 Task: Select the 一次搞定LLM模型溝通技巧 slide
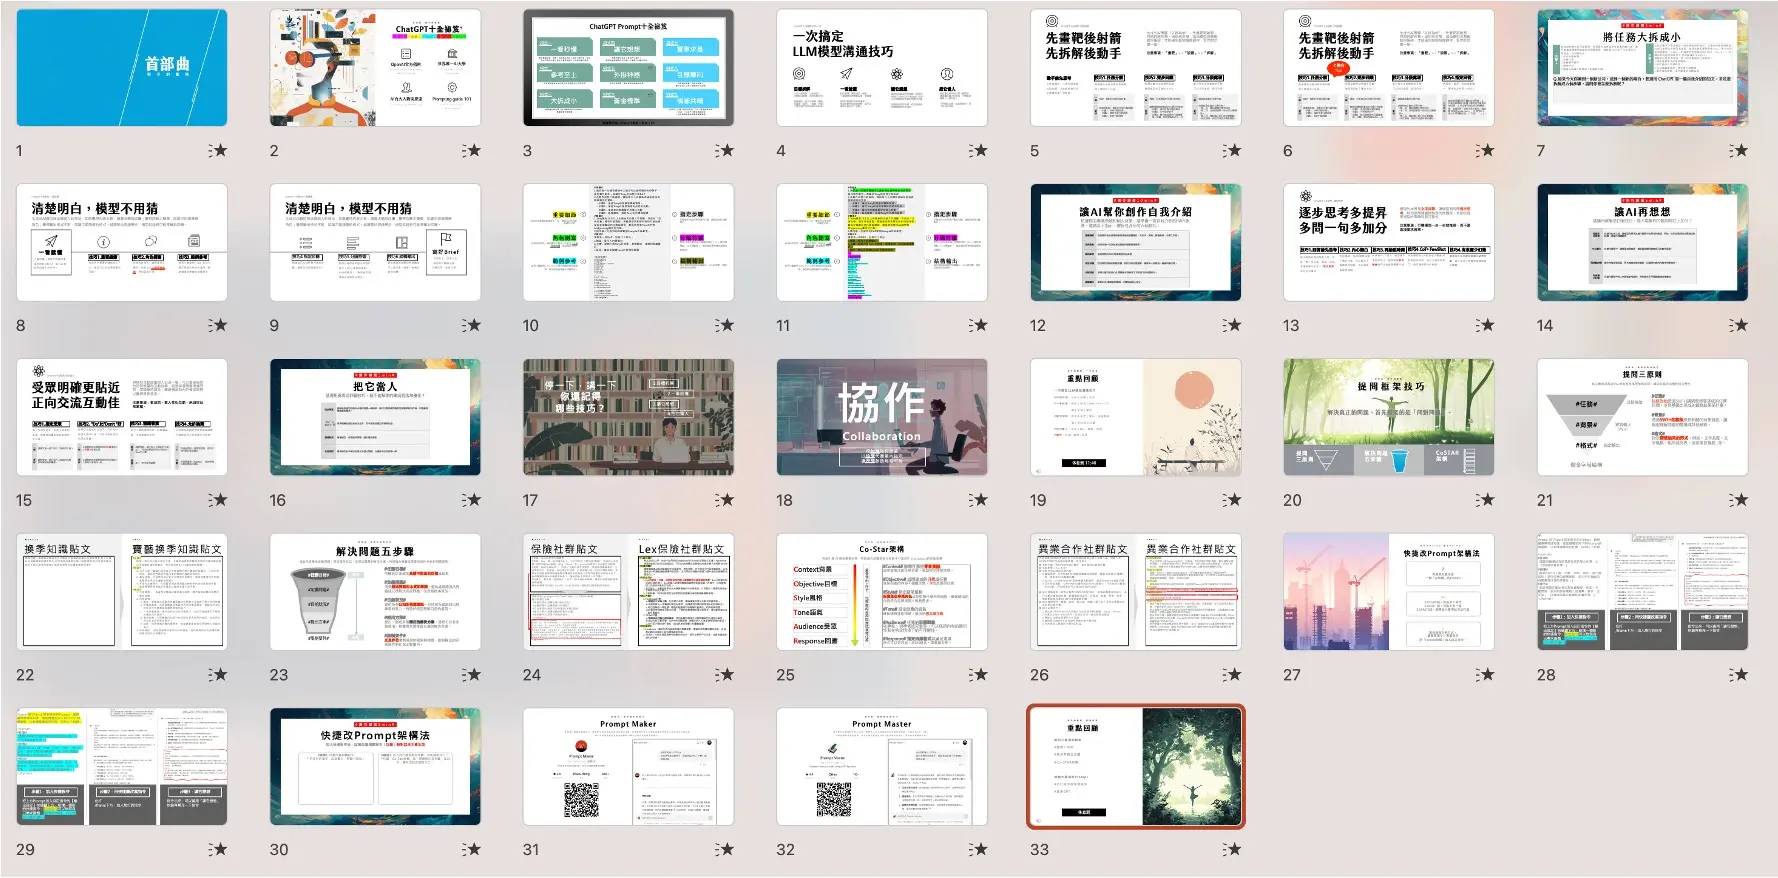[882, 68]
